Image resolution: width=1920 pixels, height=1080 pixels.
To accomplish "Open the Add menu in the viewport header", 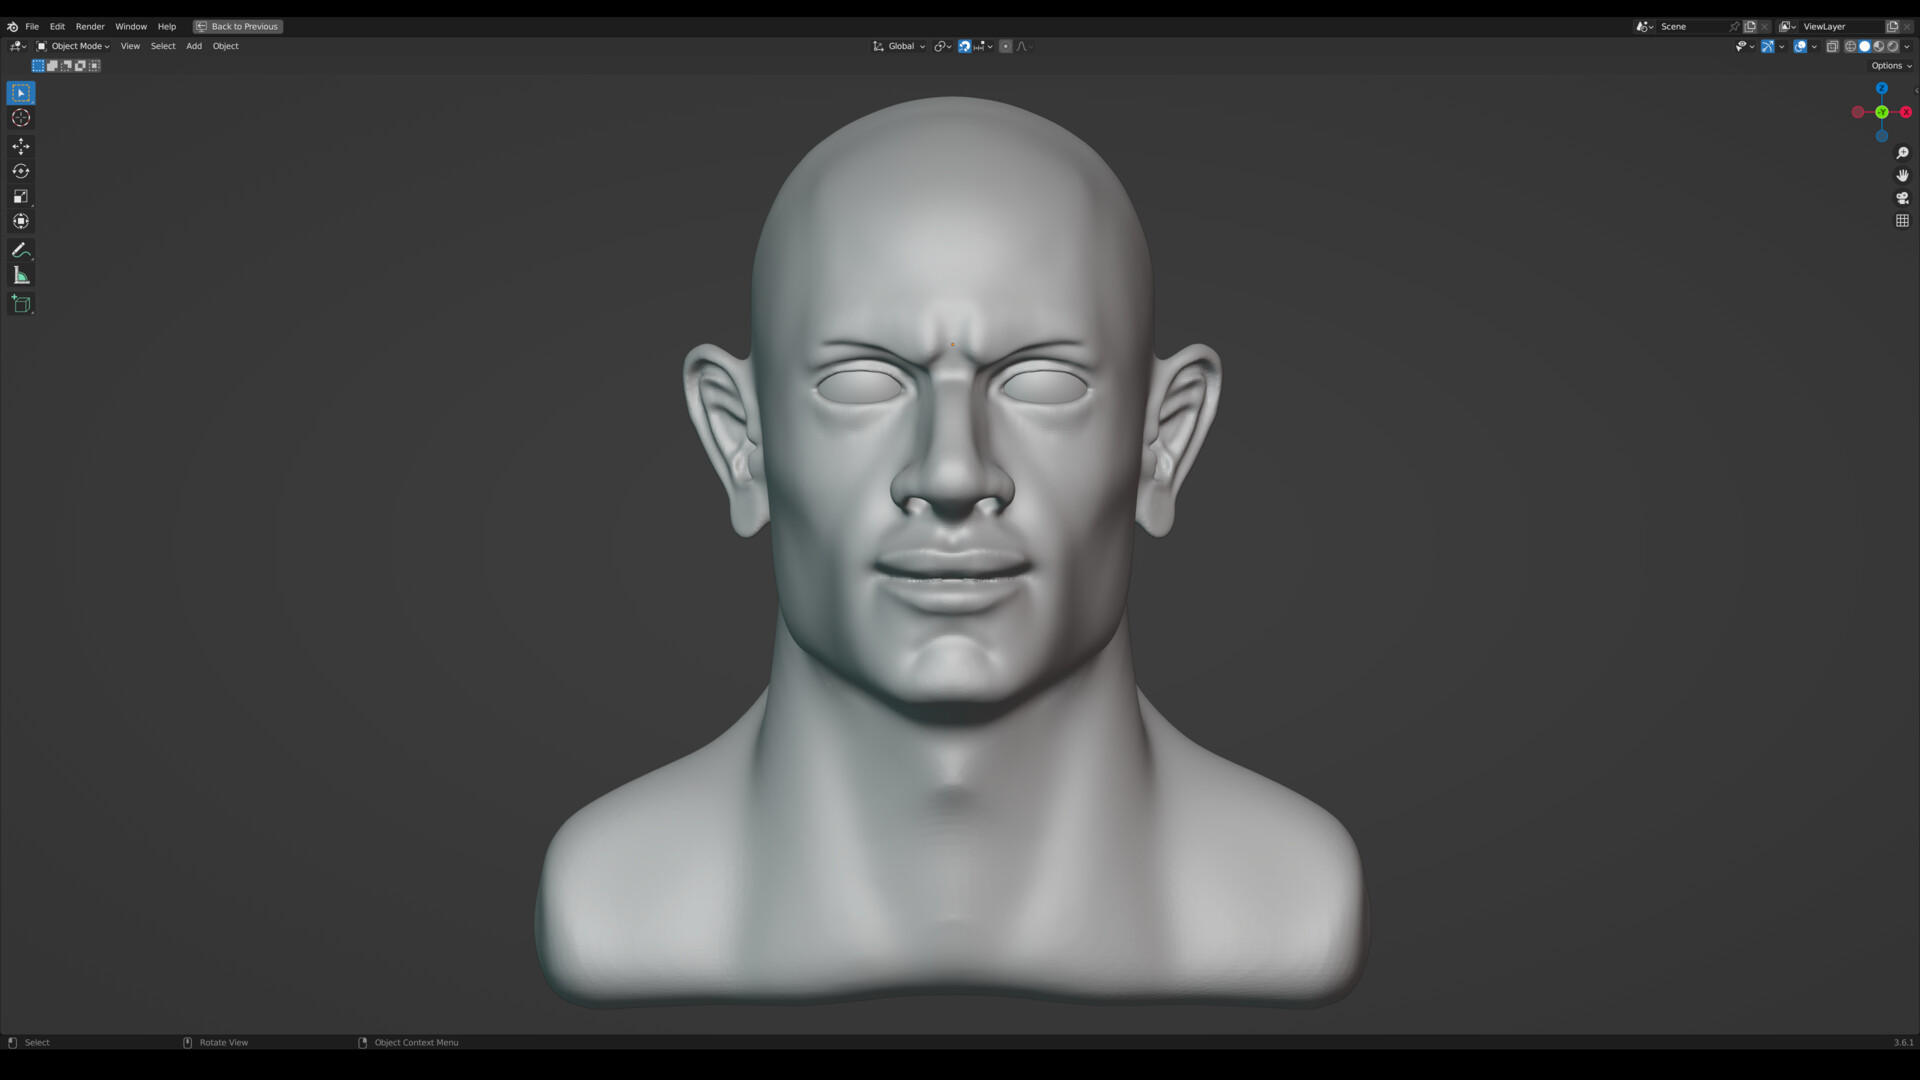I will tap(193, 46).
